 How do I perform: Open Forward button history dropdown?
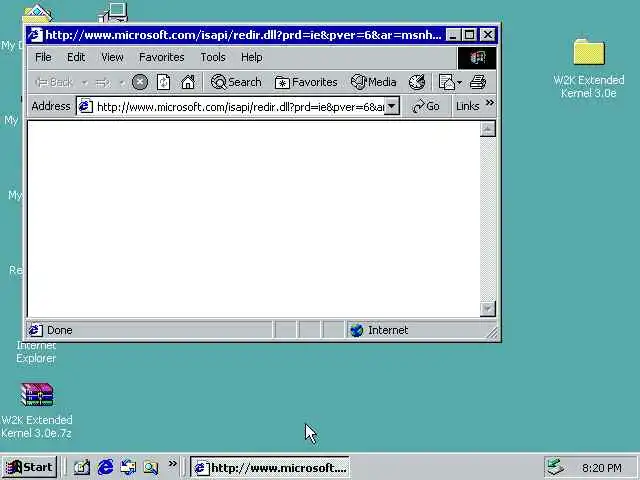click(x=122, y=83)
